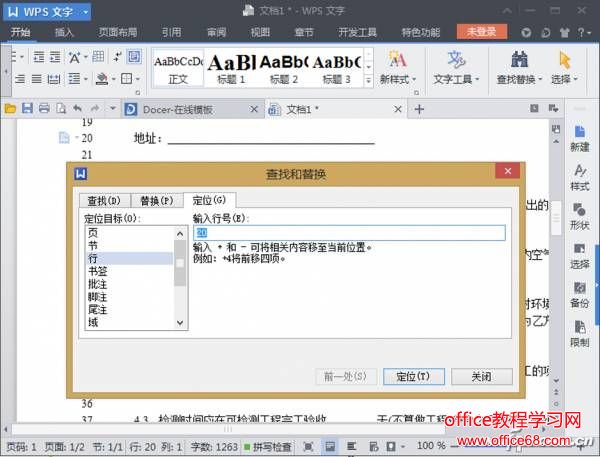Open the 形状 sidebar panel
The width and height of the screenshot is (600, 457).
580,216
